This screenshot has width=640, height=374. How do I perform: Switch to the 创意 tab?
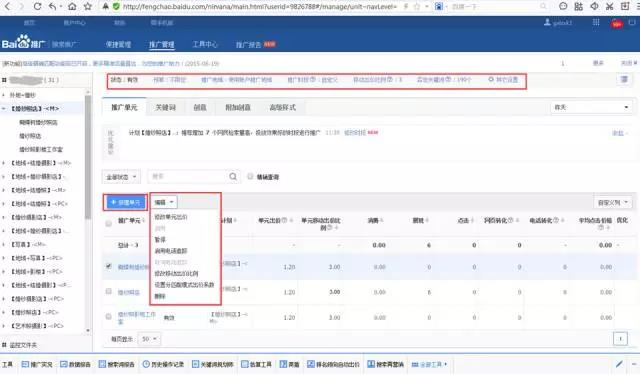pos(200,107)
